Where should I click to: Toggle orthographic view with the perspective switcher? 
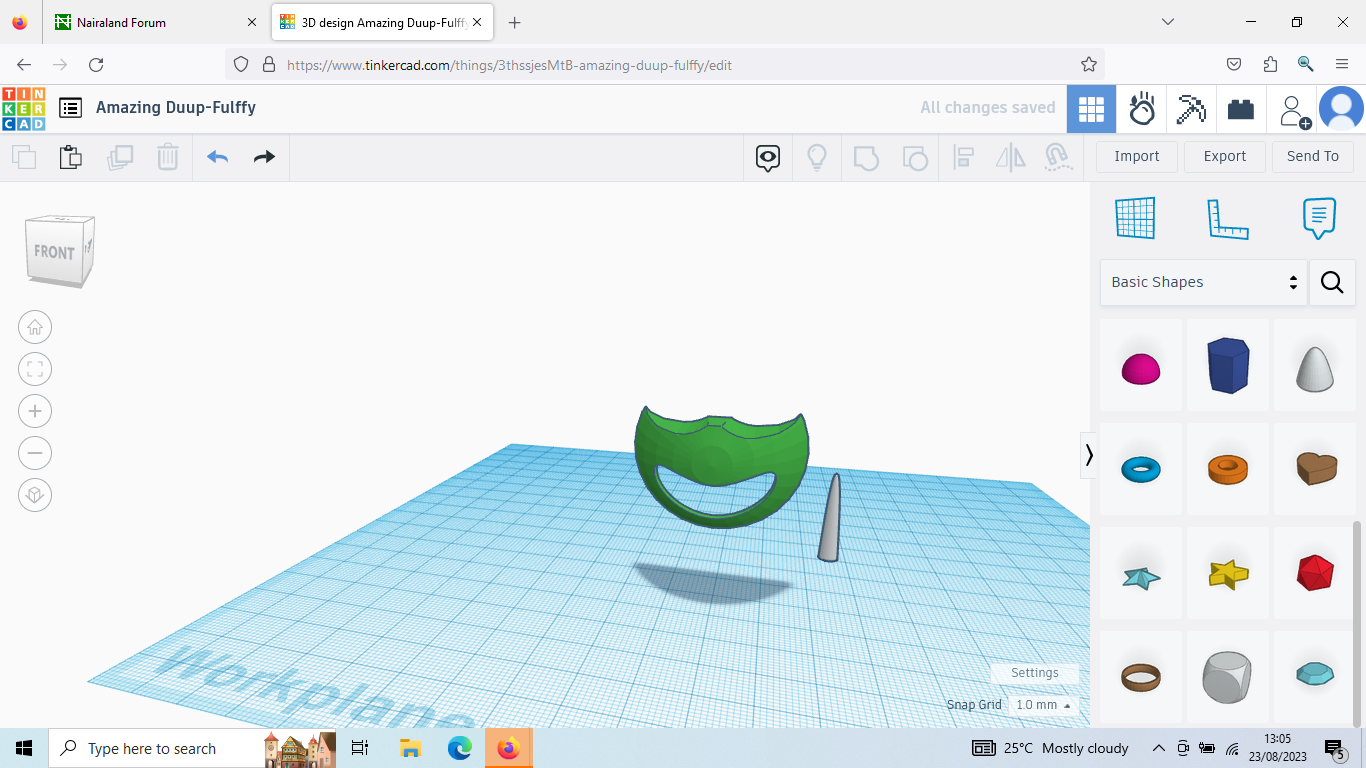click(x=35, y=494)
